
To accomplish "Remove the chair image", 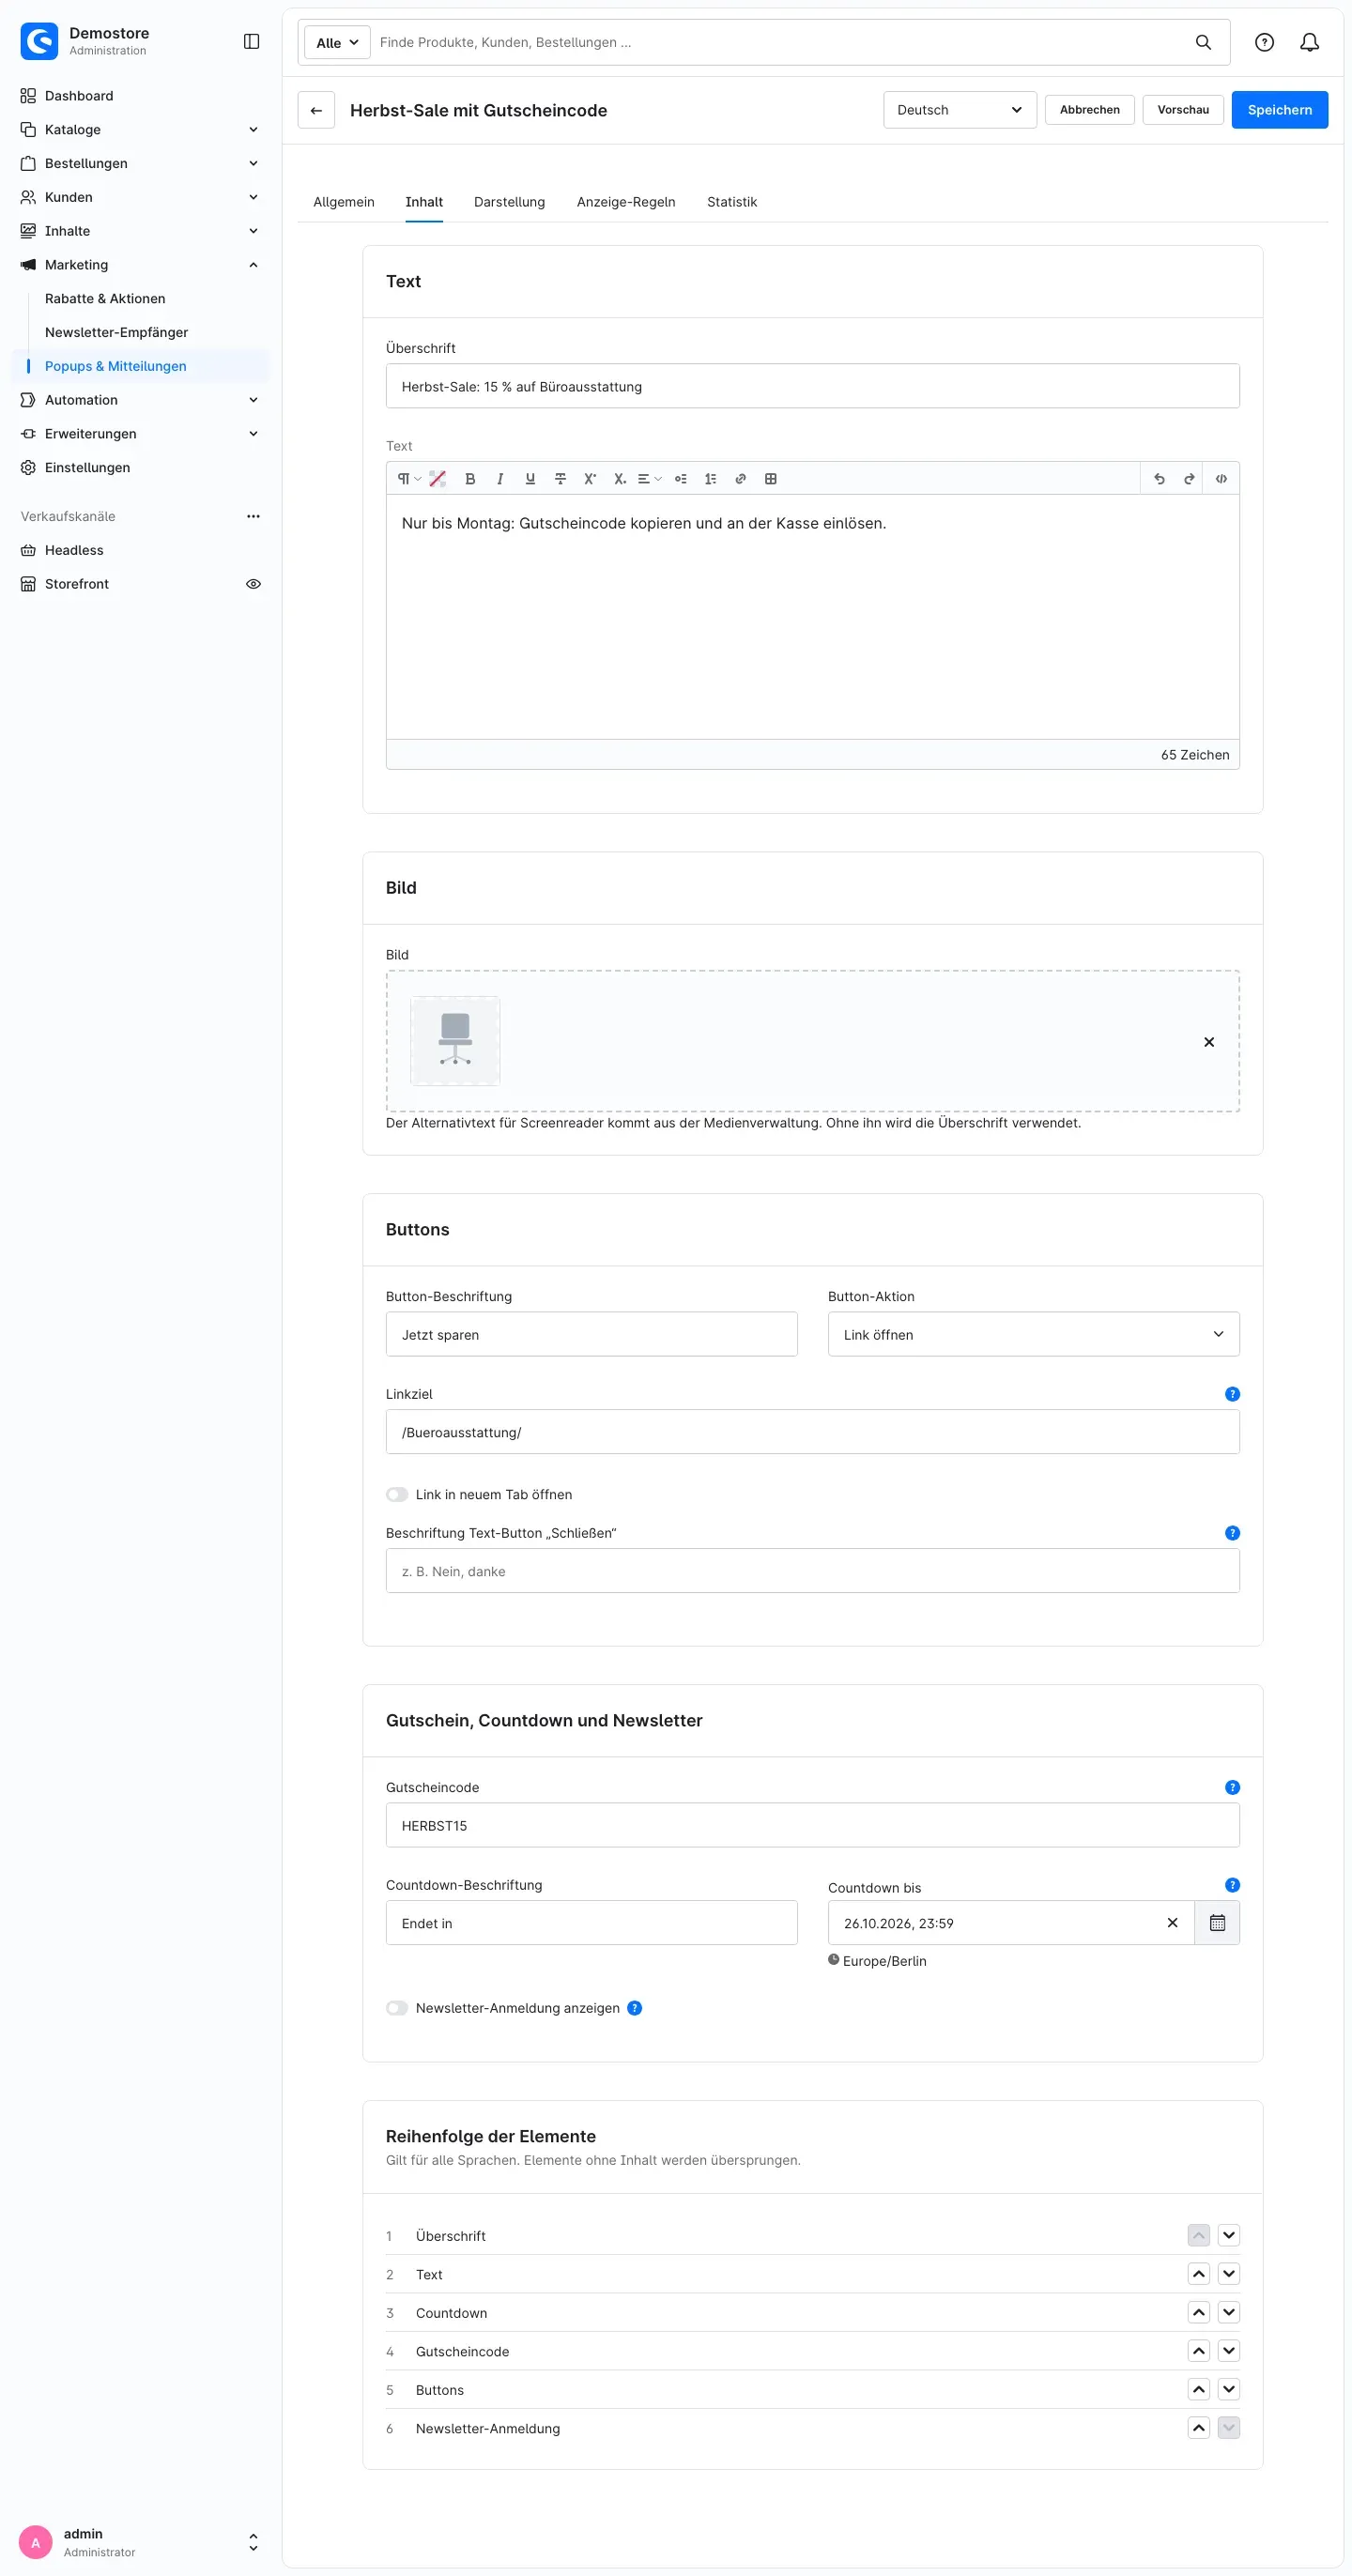I will (x=1208, y=1042).
